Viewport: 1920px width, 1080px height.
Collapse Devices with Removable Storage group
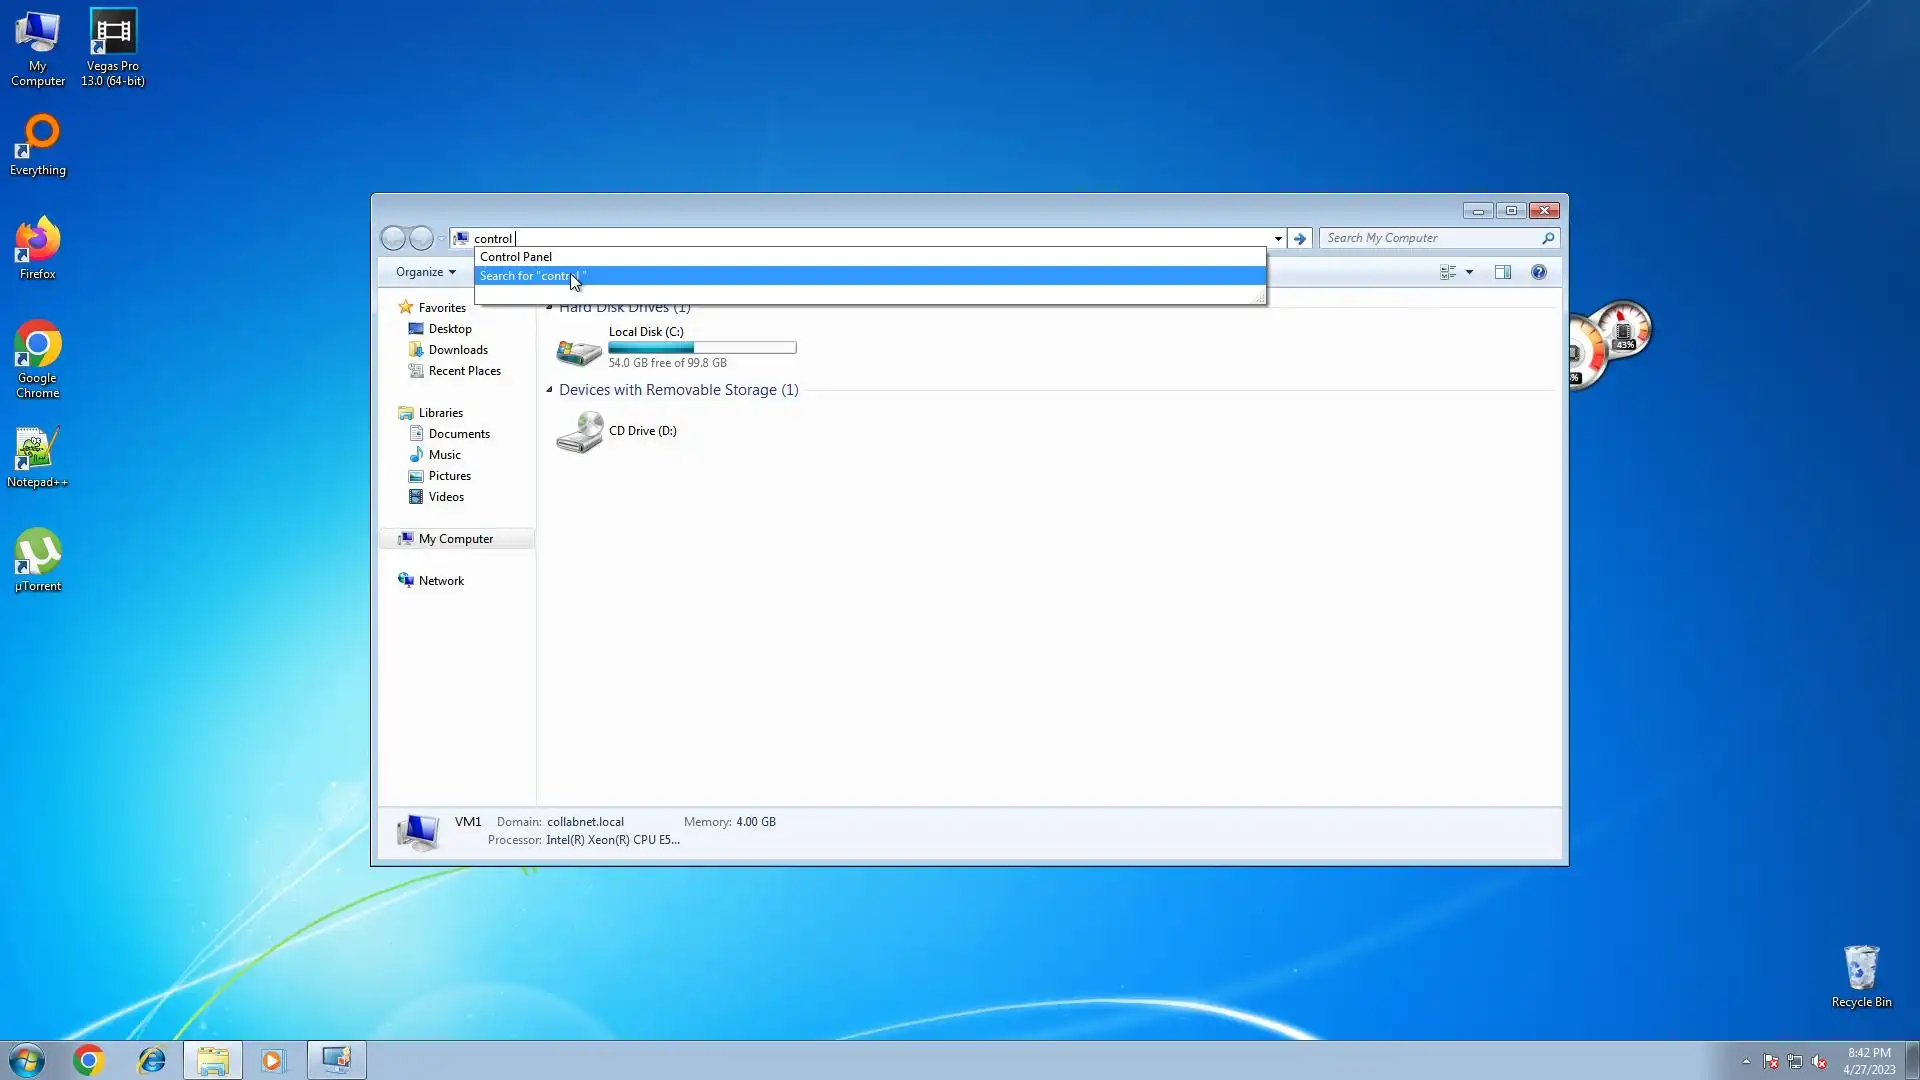point(549,390)
